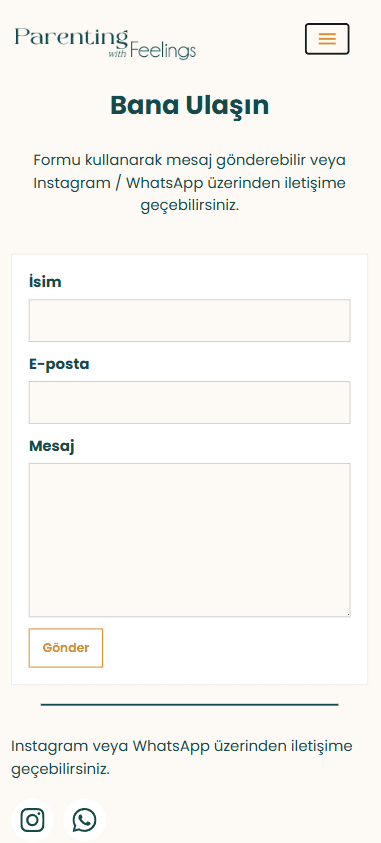The width and height of the screenshot is (381, 843).
Task: Open the Instagram profile icon
Action: (32, 820)
